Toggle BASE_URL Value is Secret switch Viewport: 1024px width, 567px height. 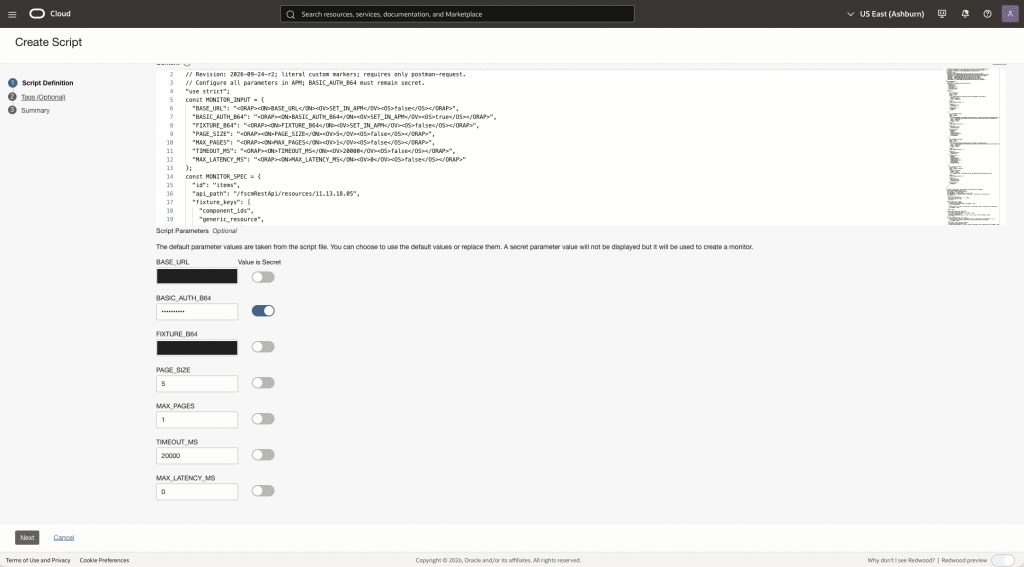tap(263, 277)
